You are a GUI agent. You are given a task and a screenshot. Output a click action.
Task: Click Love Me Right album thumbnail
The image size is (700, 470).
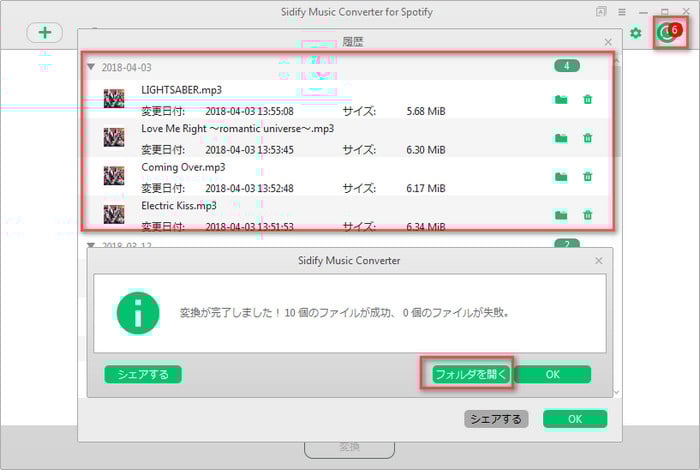(x=114, y=137)
